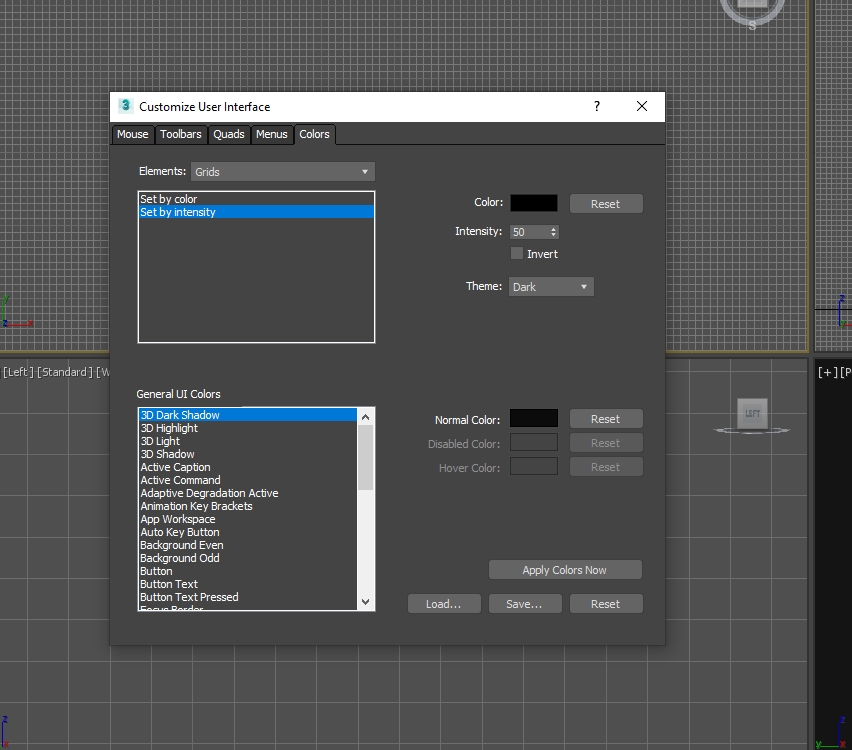The width and height of the screenshot is (852, 750).
Task: Click the compass ViewCube at top right
Action: pyautogui.click(x=752, y=10)
